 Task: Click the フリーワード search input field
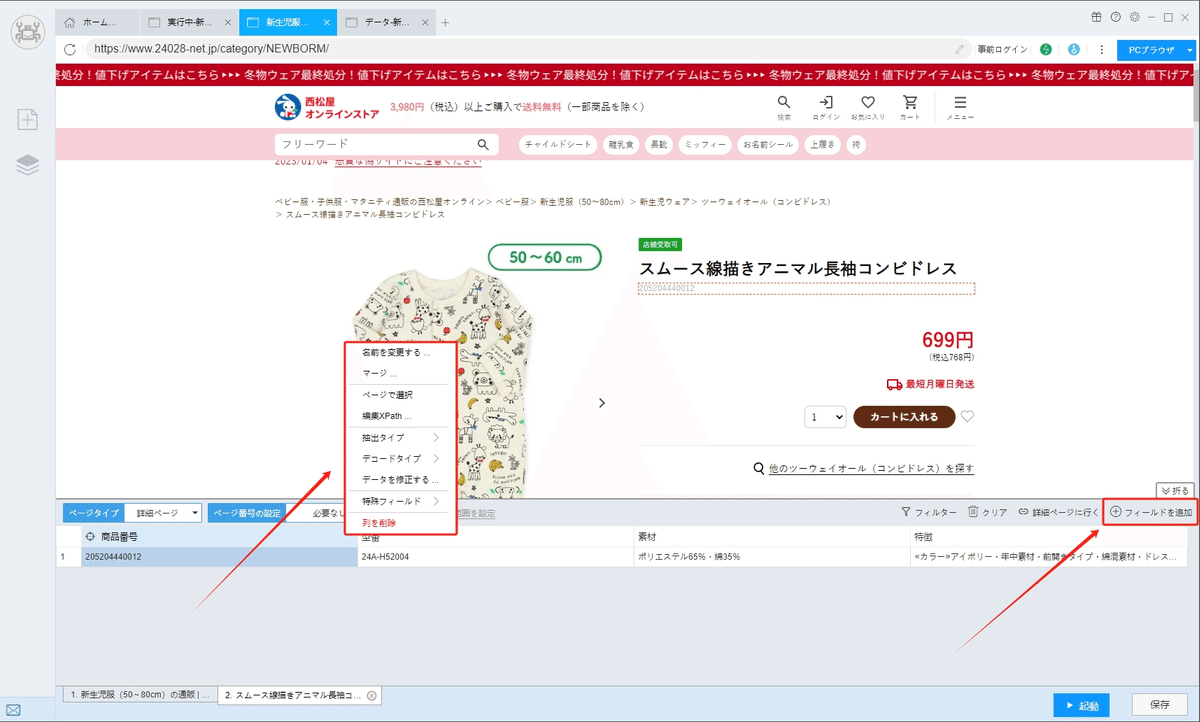pyautogui.click(x=370, y=143)
